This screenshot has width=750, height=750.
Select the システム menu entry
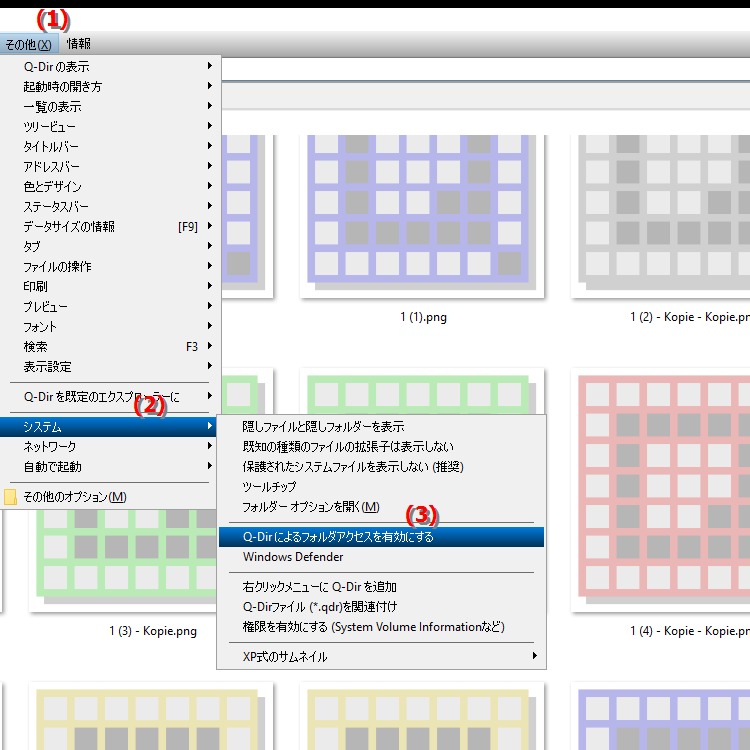pos(109,426)
